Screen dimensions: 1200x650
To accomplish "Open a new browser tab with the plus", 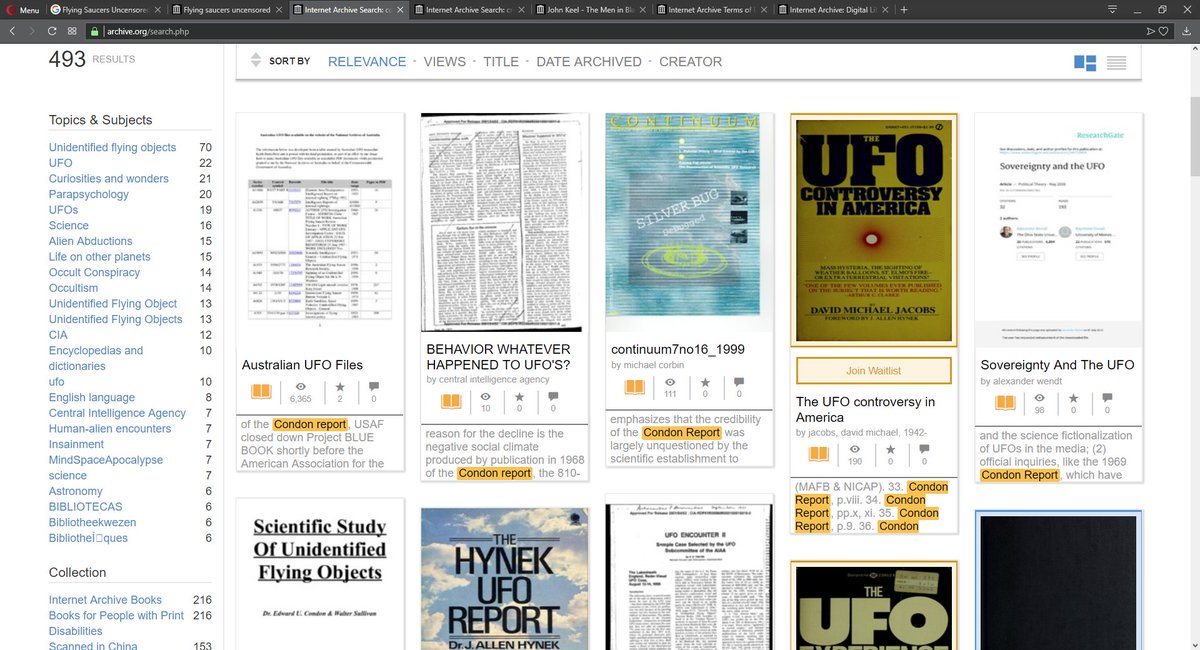I will point(904,9).
